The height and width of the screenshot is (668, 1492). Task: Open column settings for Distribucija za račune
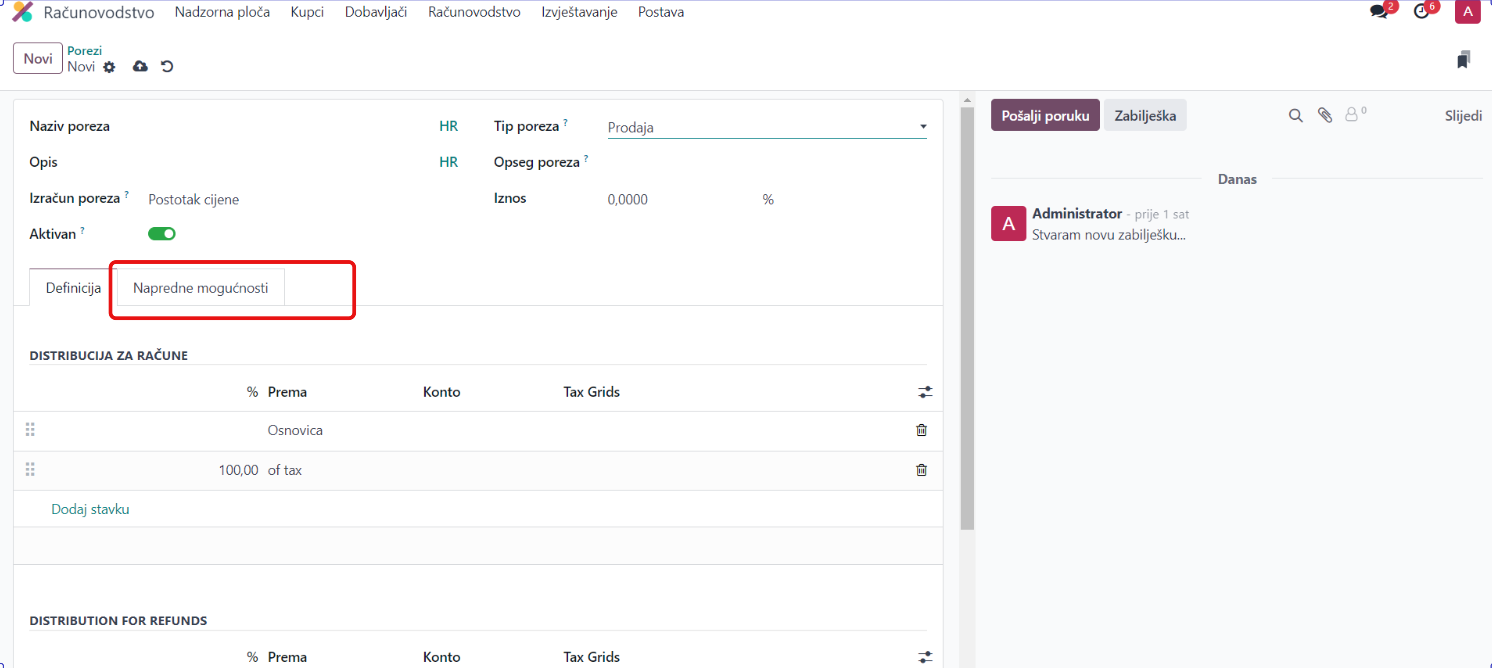click(x=924, y=392)
